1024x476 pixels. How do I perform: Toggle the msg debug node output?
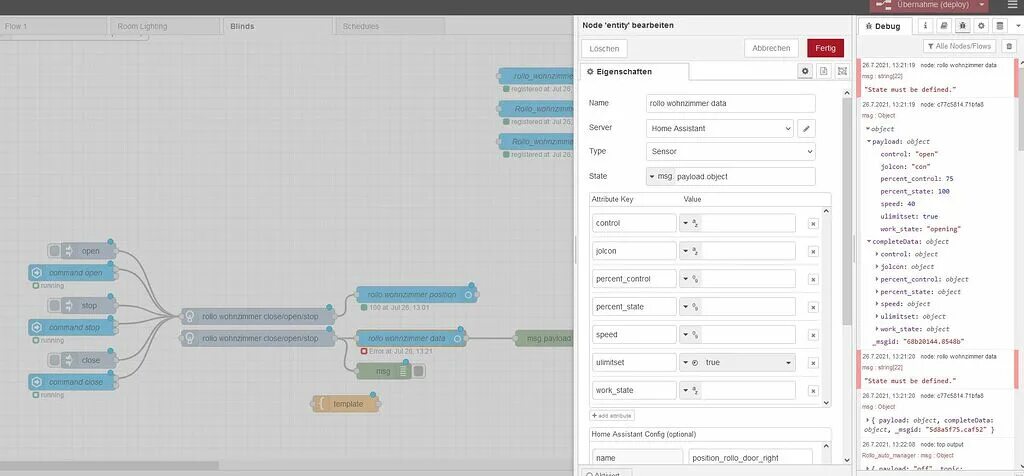pyautogui.click(x=419, y=371)
